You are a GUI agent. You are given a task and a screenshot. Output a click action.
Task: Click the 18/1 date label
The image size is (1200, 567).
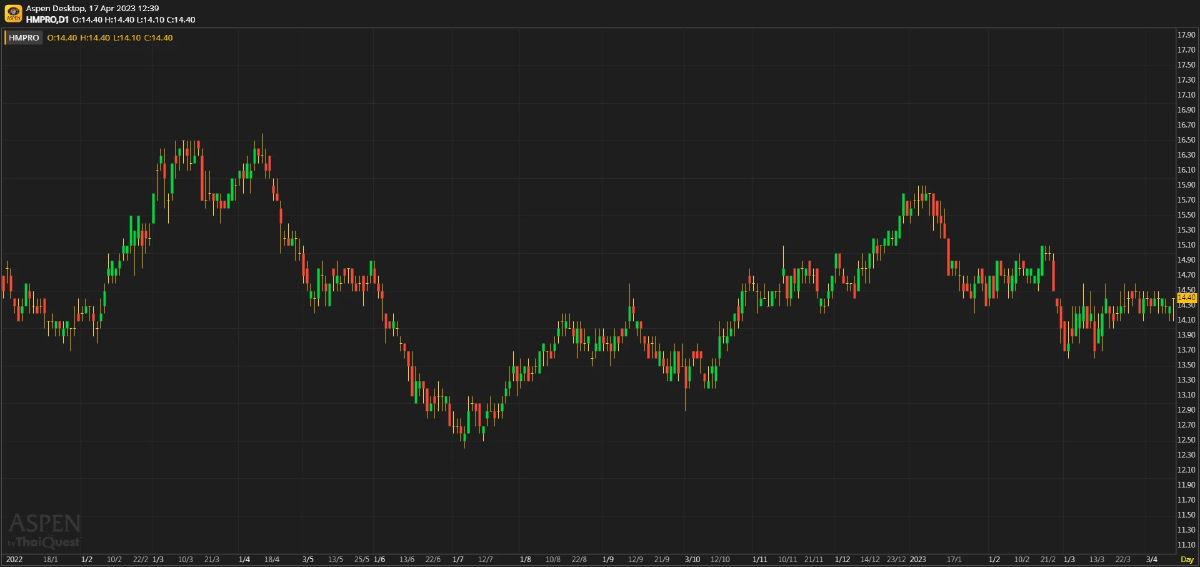51,559
